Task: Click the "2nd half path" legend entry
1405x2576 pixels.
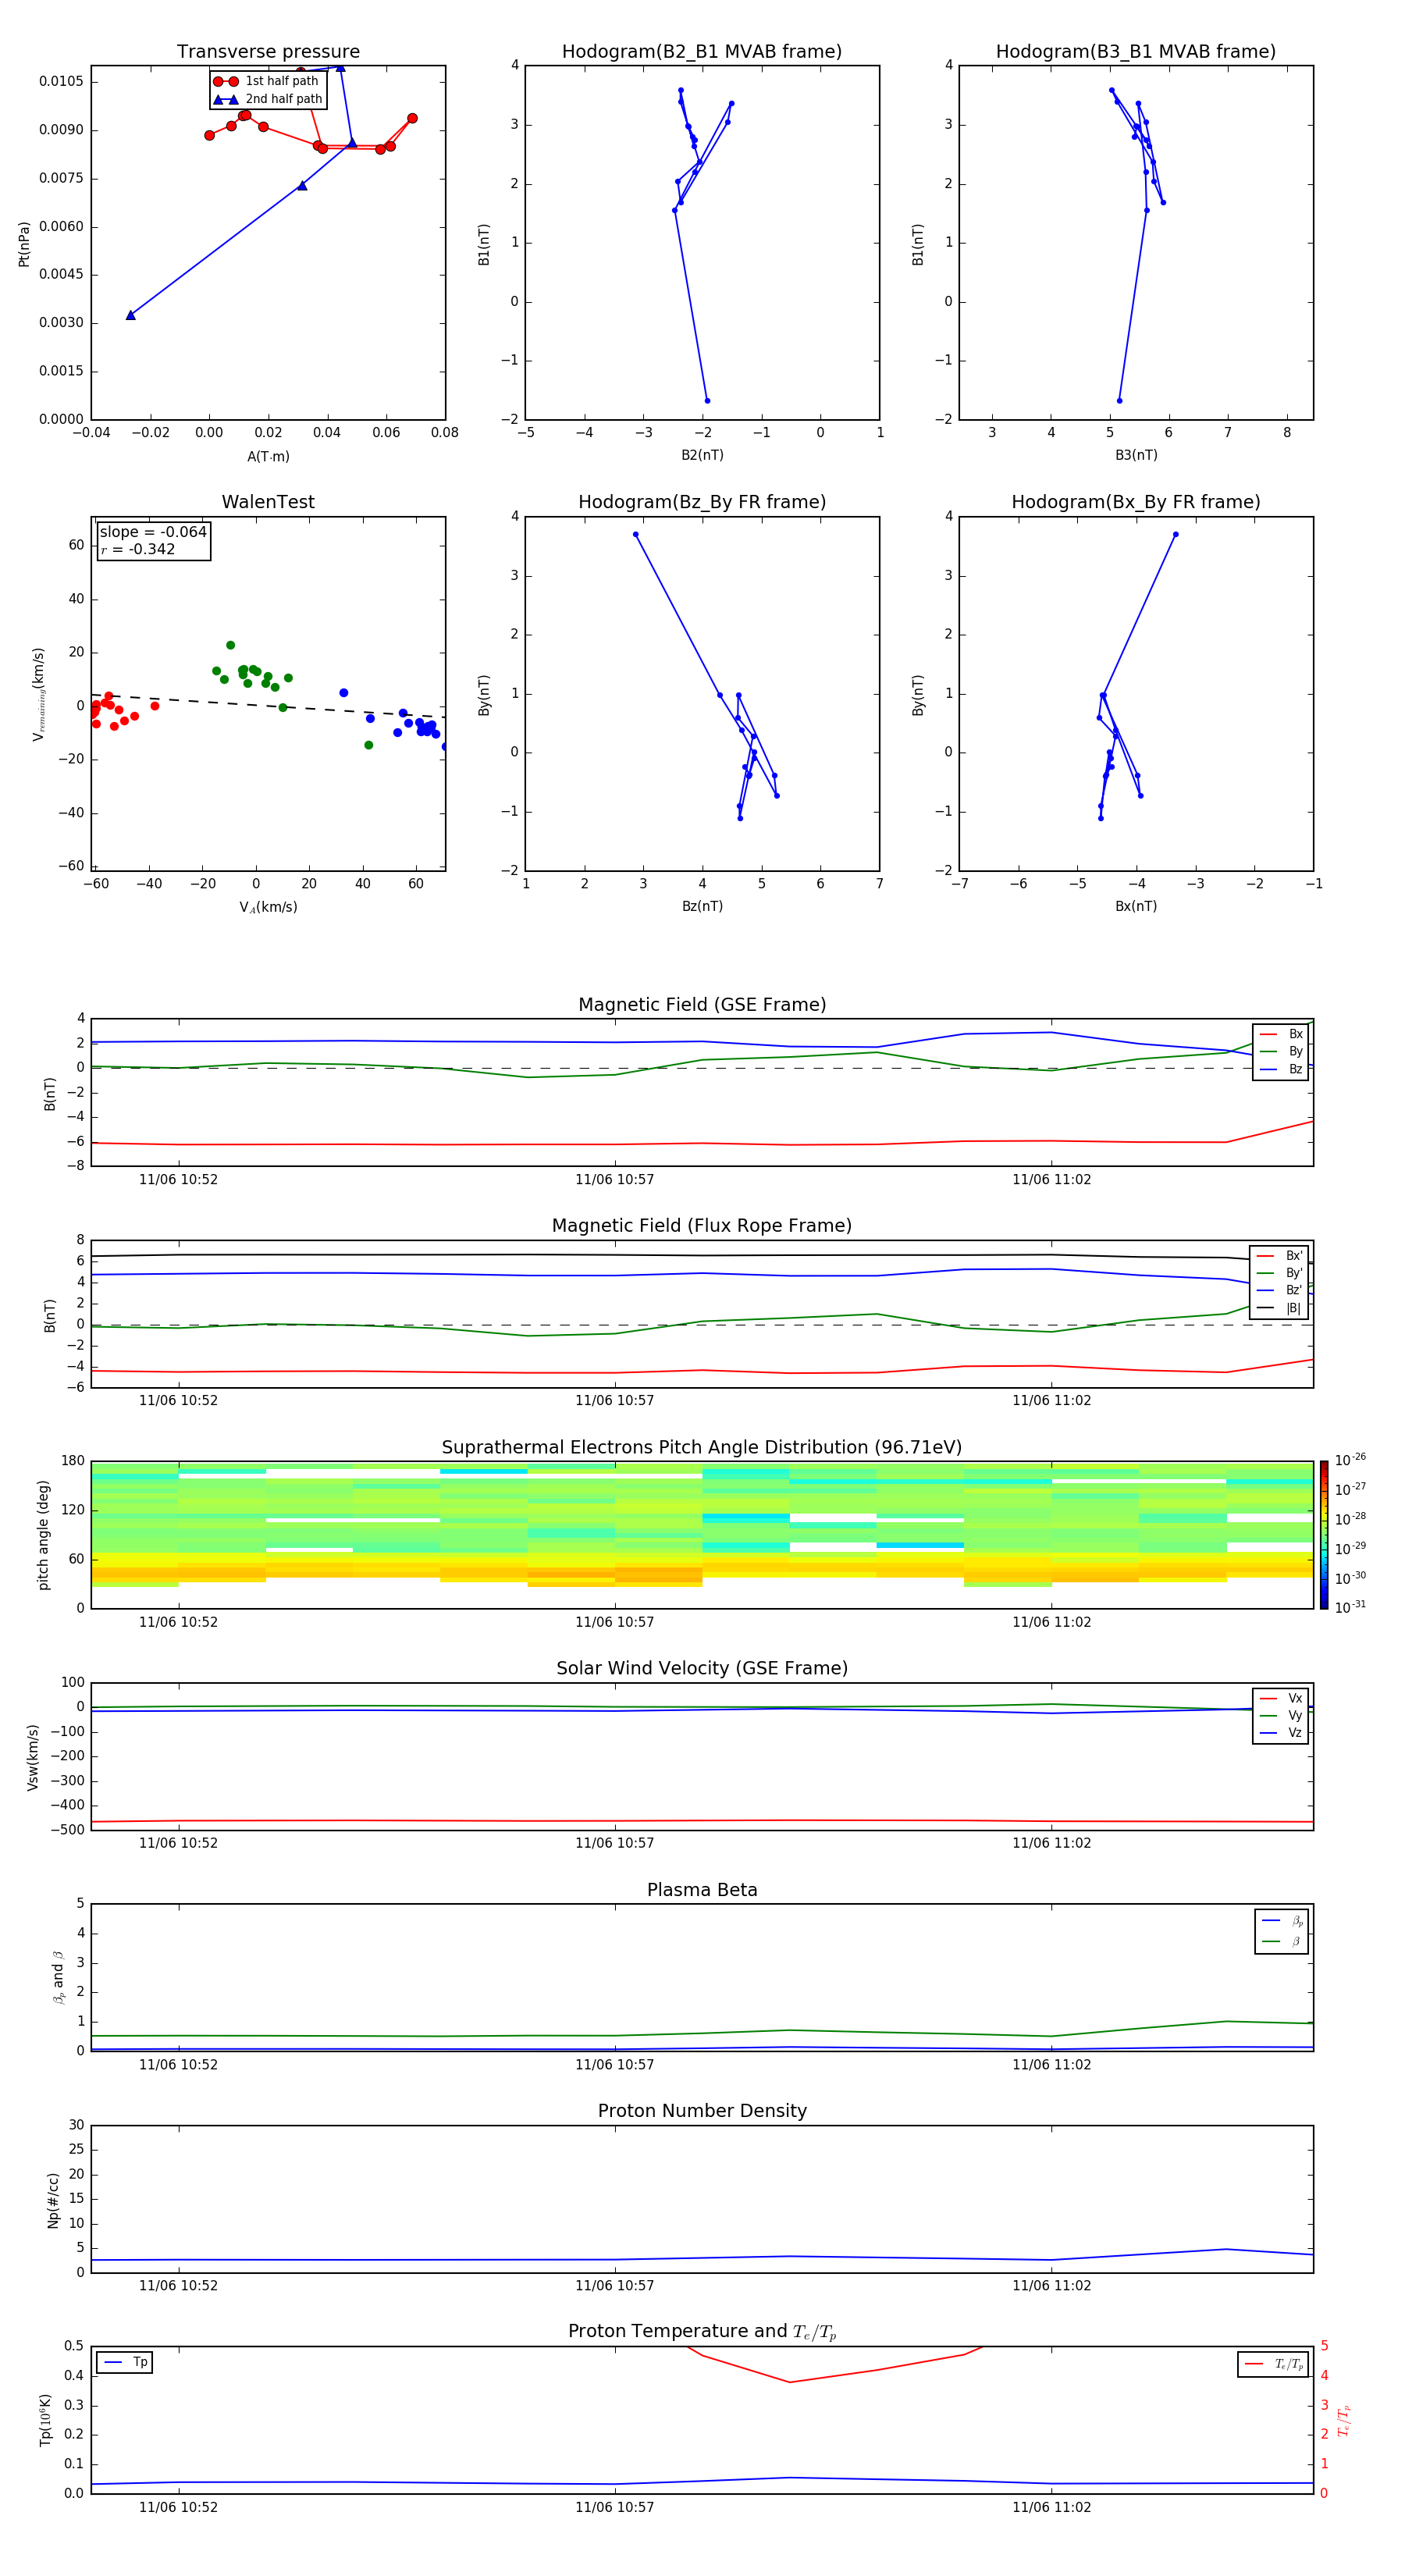Action: (268, 99)
